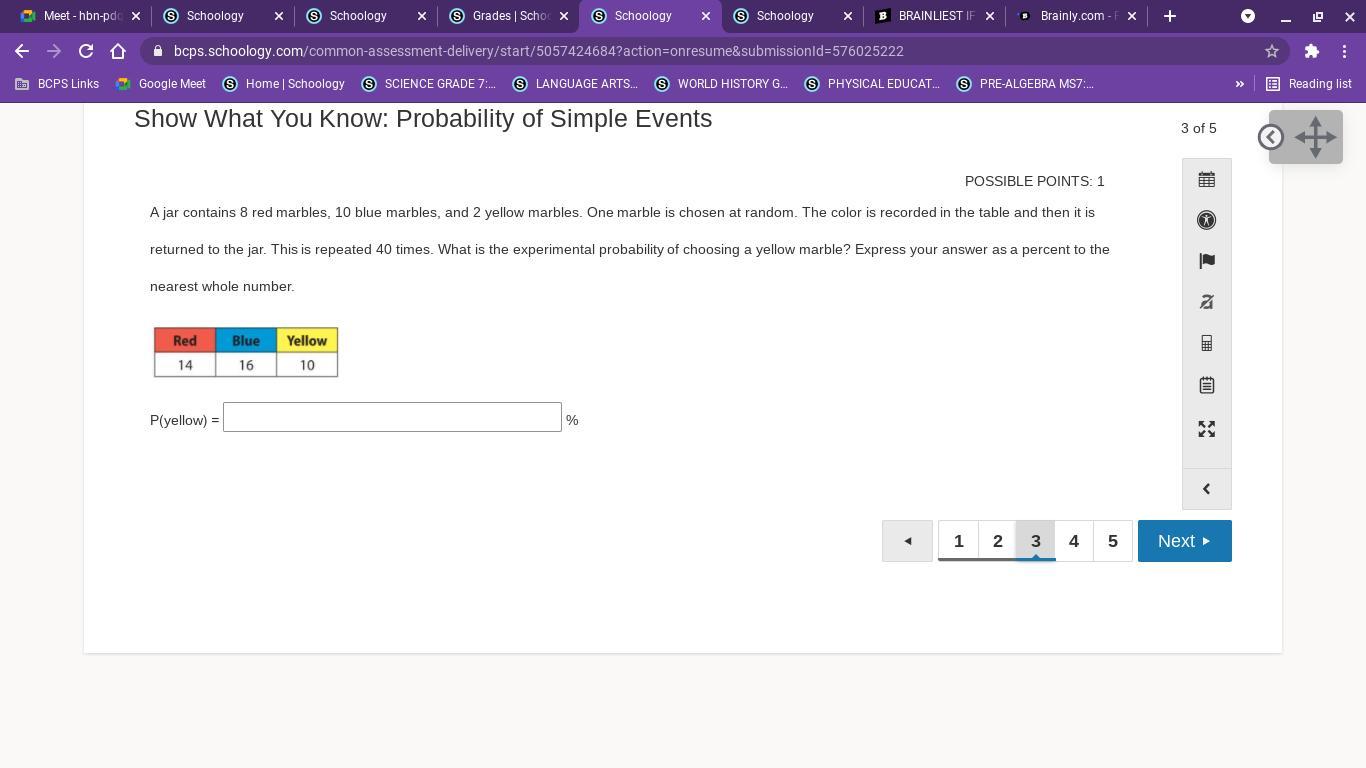The image size is (1366, 768).
Task: Close the BRAINLIEST tab
Action: pyautogui.click(x=990, y=16)
